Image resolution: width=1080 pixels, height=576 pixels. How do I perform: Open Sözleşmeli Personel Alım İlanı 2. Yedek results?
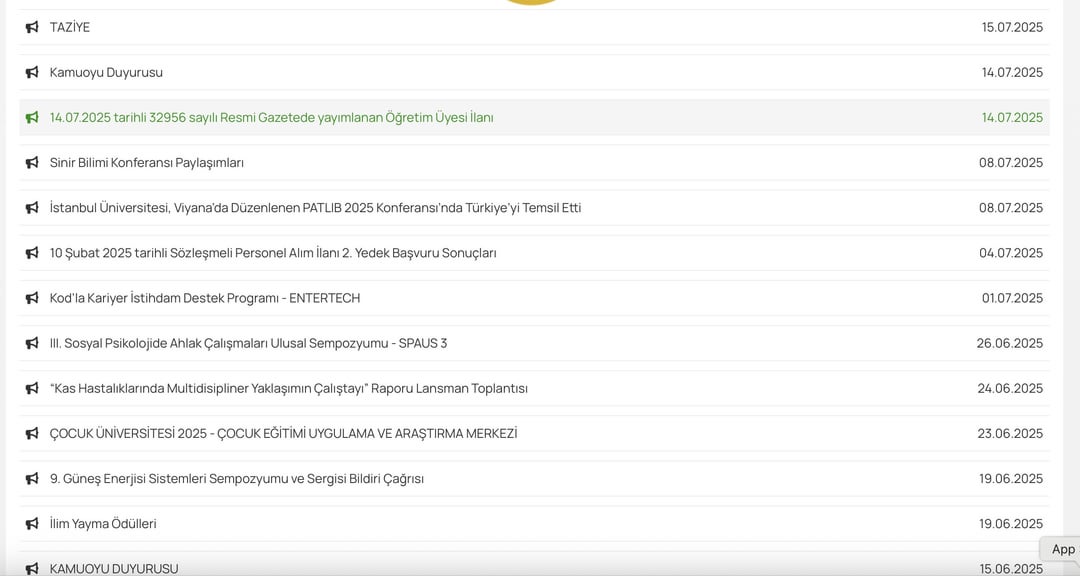click(x=273, y=253)
